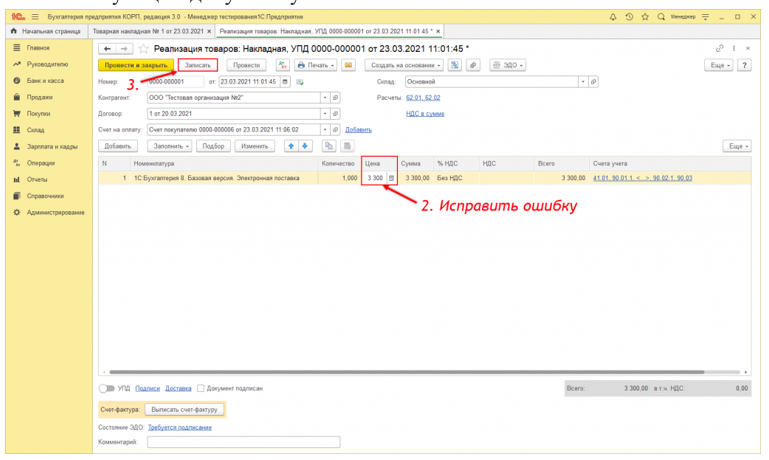The height and width of the screenshot is (460, 769).
Task: Open the Банк и касса section
Action: [45, 80]
